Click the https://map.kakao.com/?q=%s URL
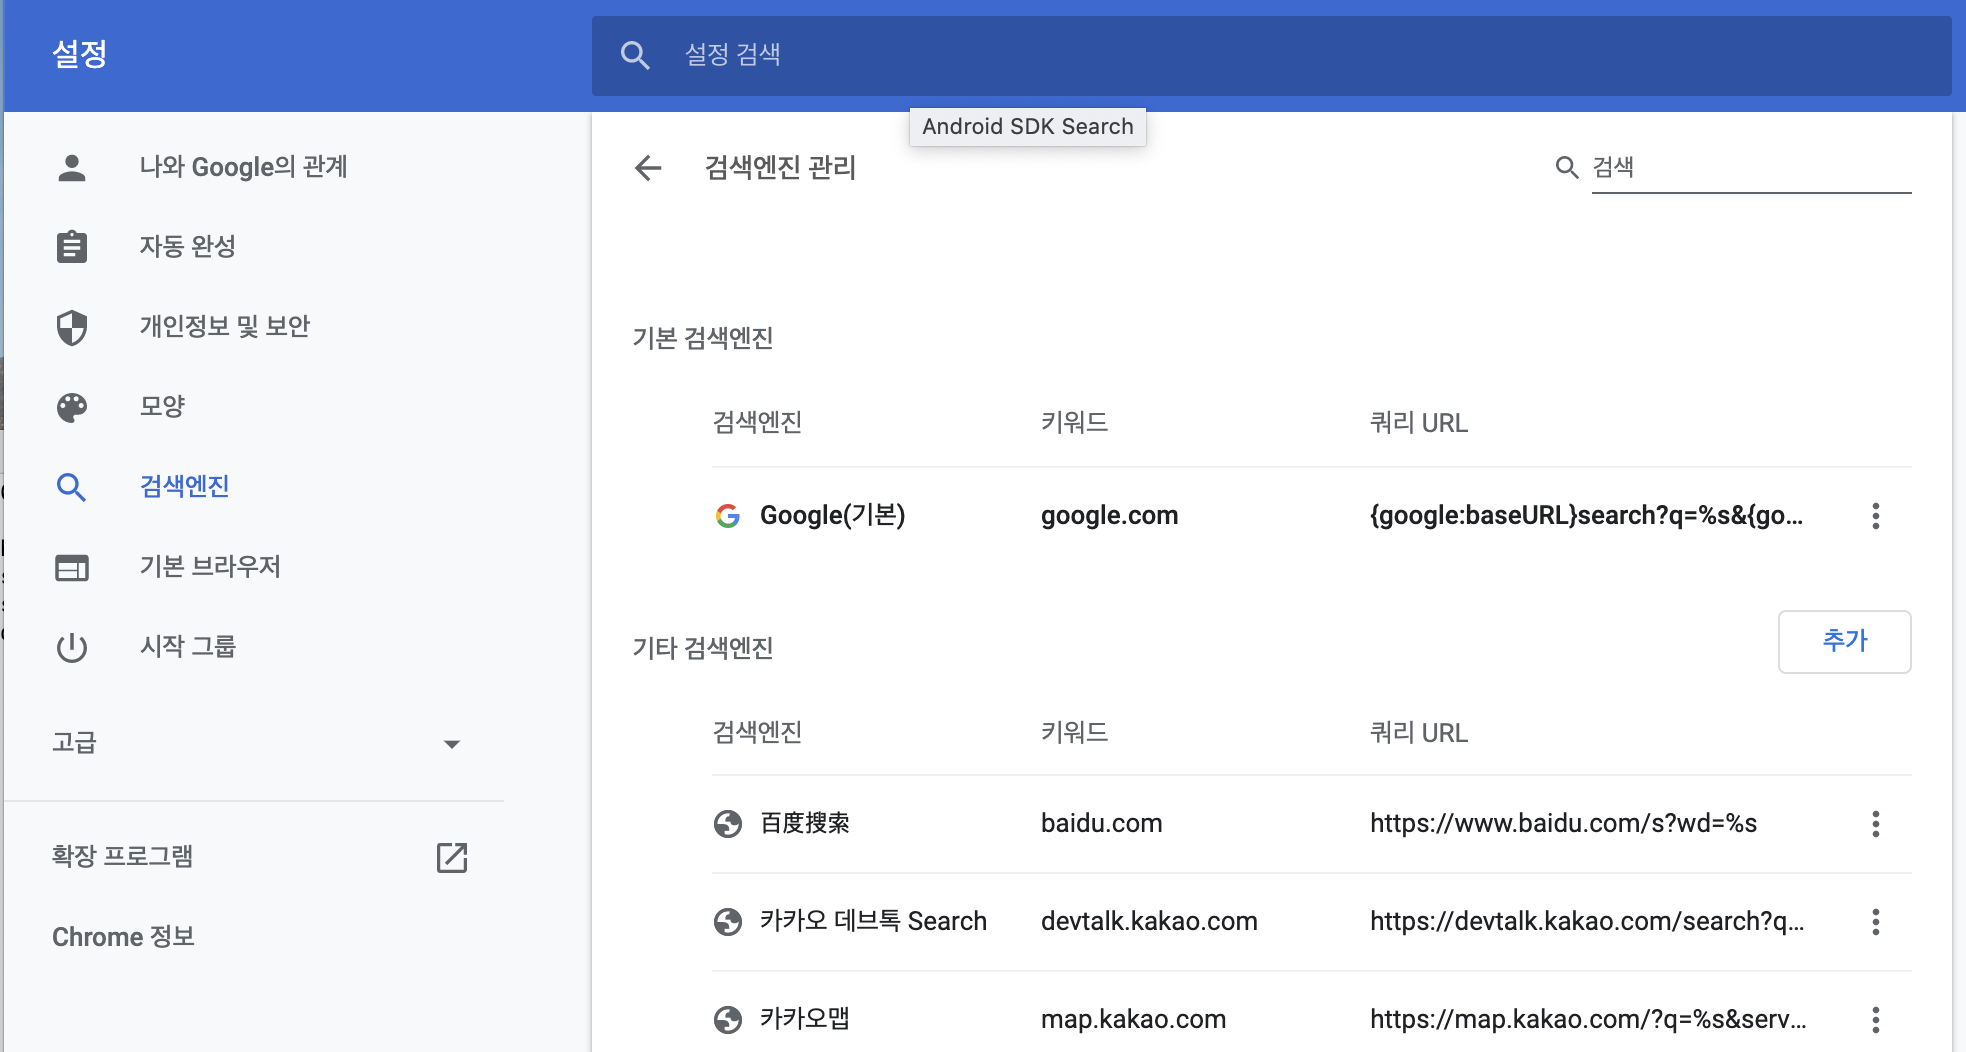Screen dimensions: 1966x1052 point(1587,1020)
